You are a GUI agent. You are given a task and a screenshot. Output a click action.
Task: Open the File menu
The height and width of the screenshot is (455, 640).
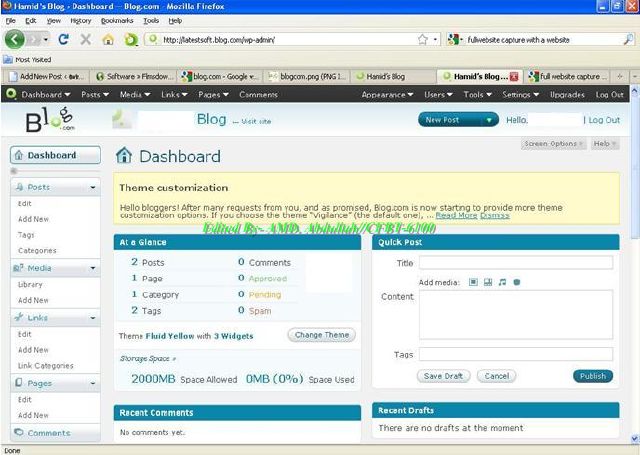coord(11,20)
